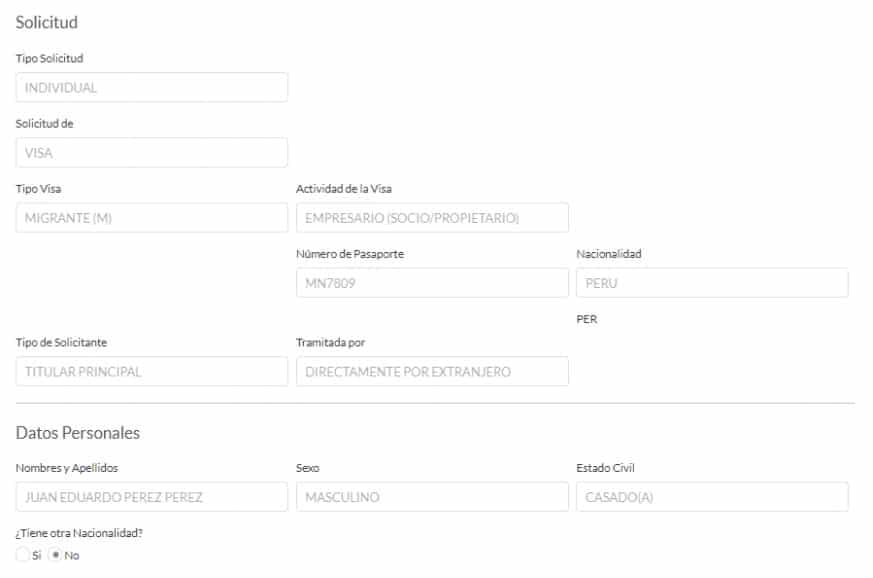Image resolution: width=873 pixels, height=578 pixels.
Task: Open the Actividad de la Visa field
Action: coord(432,218)
